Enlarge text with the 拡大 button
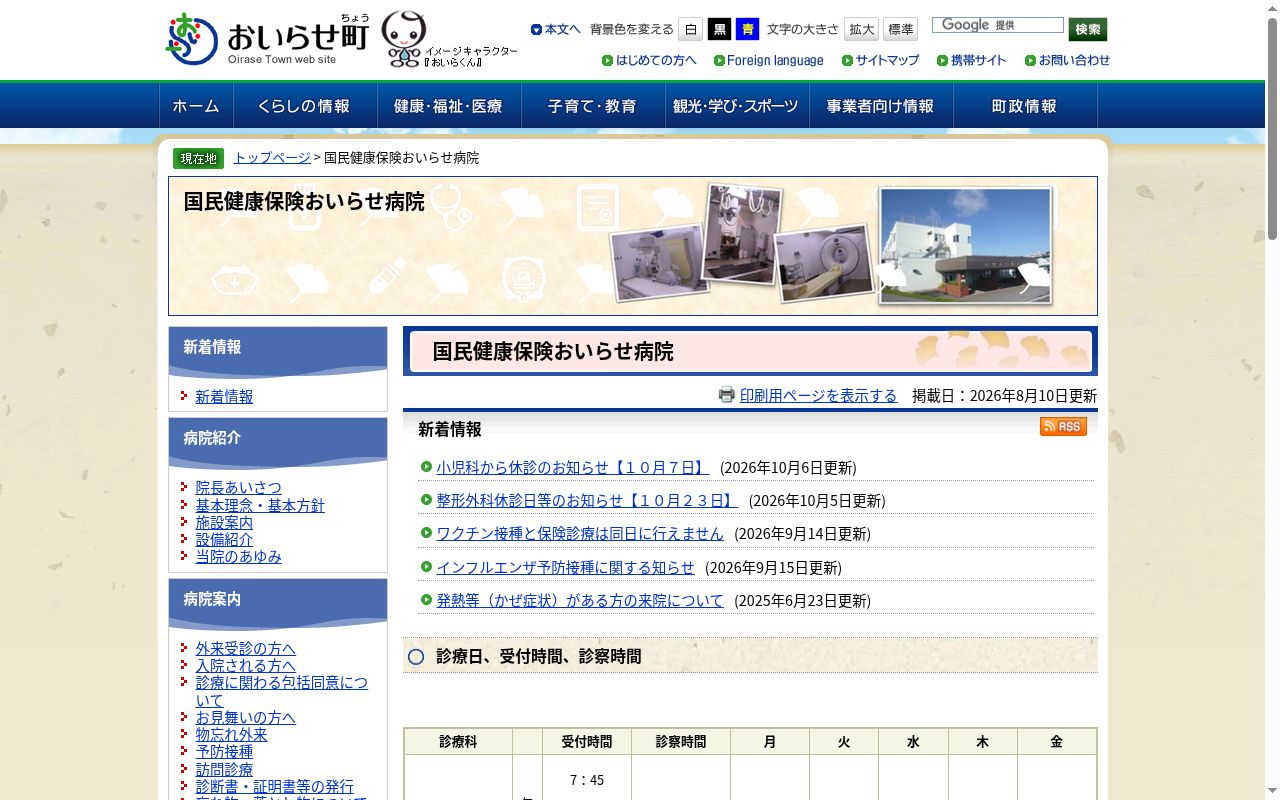Screen dimensions: 1280x800 point(861,29)
